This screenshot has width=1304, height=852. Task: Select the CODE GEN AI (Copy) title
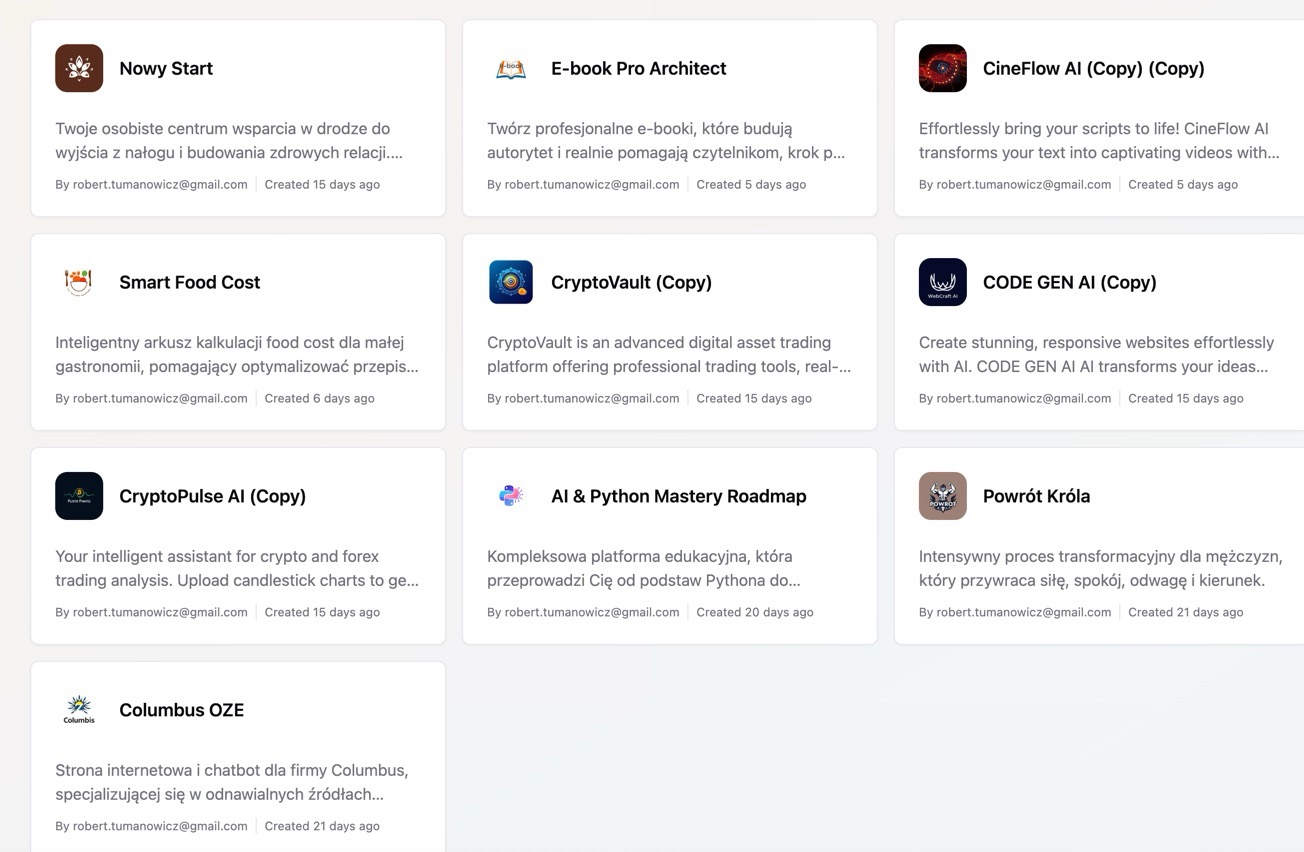[x=1069, y=283]
